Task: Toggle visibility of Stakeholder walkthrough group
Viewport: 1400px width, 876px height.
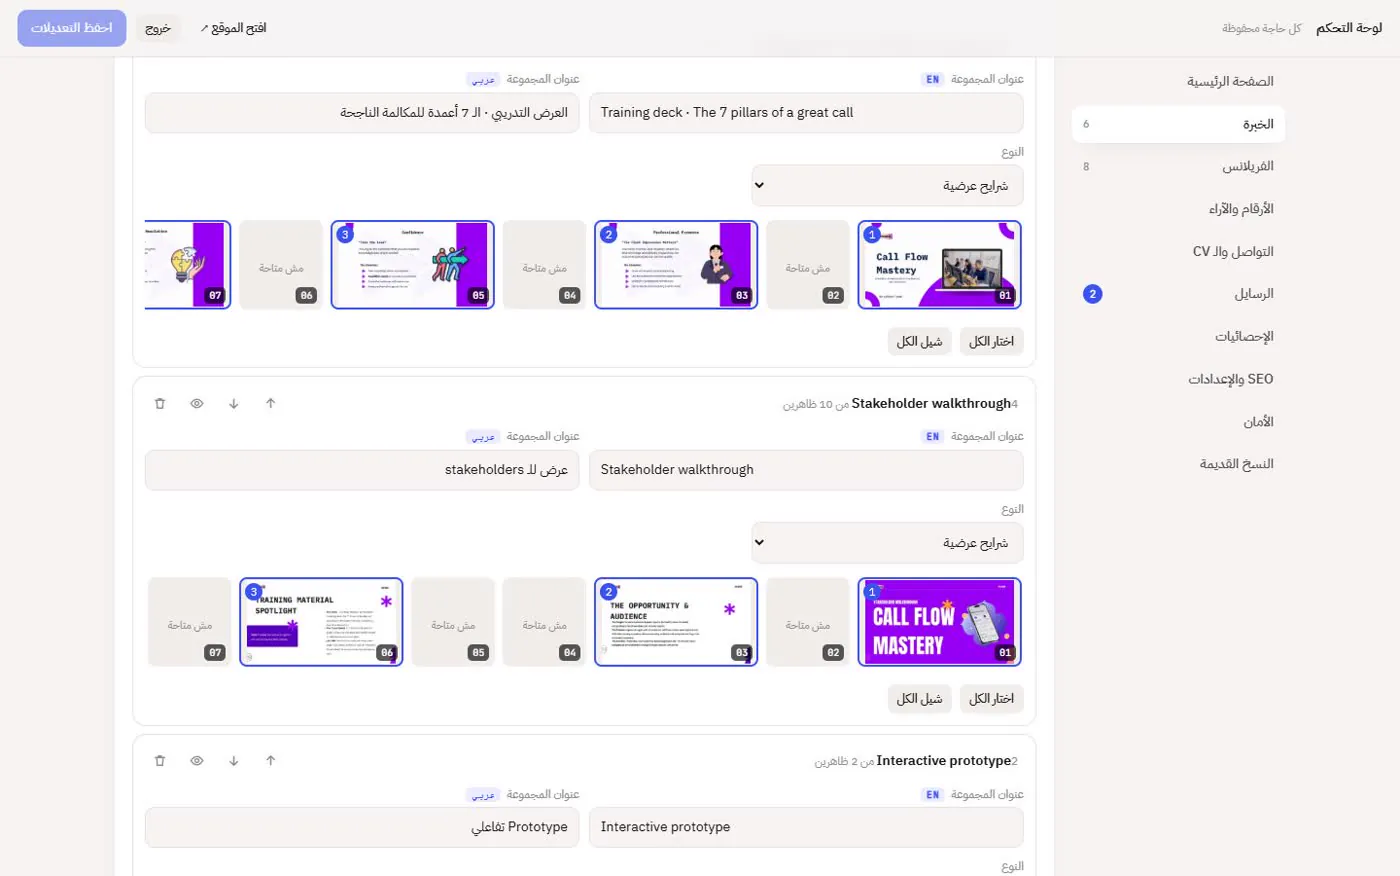Action: point(197,404)
